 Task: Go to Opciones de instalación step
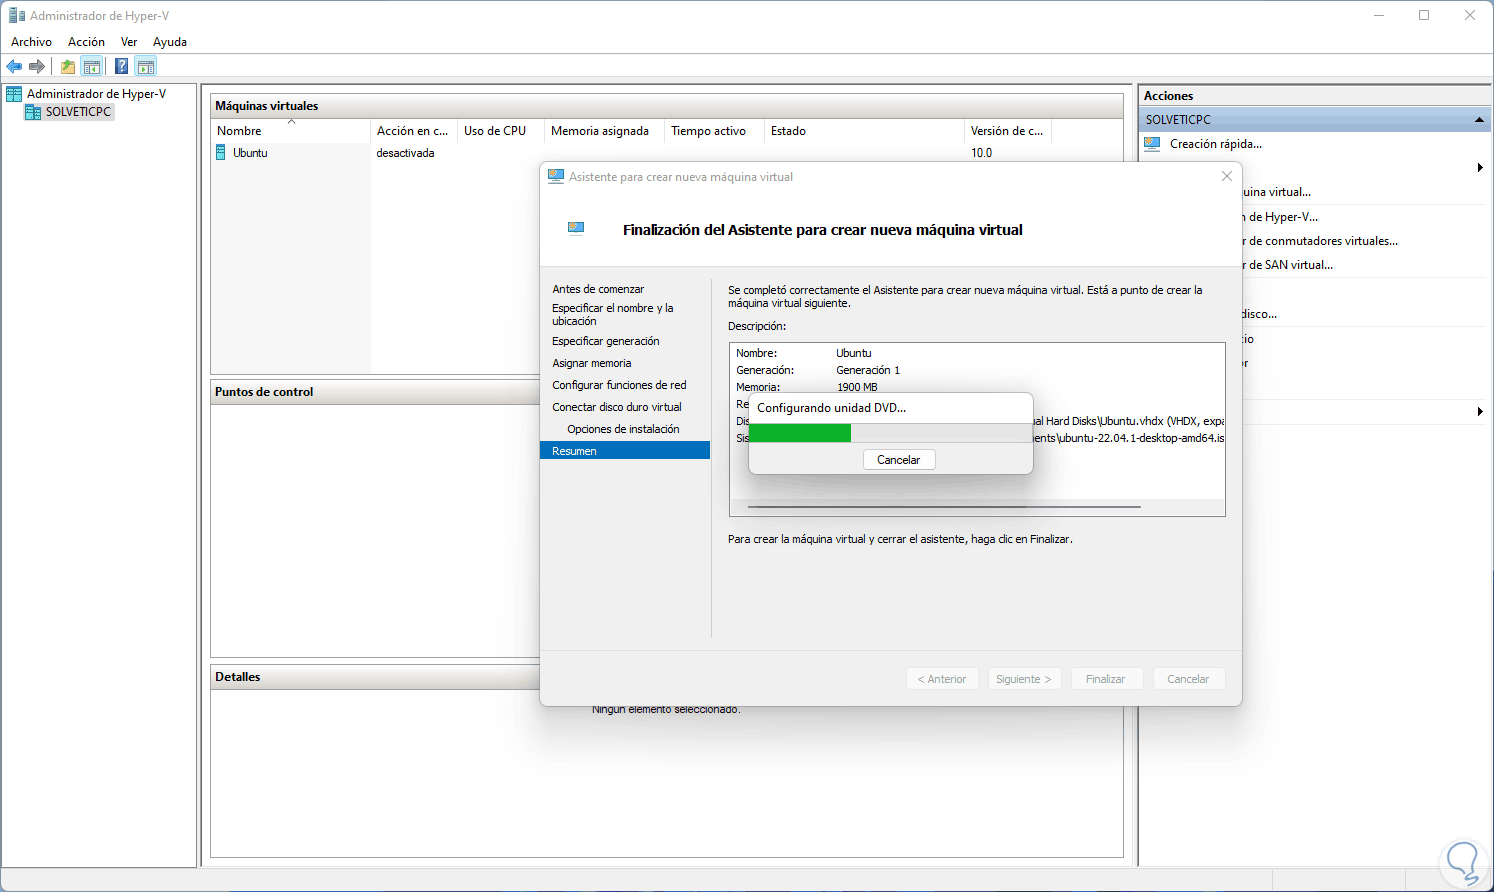point(623,429)
